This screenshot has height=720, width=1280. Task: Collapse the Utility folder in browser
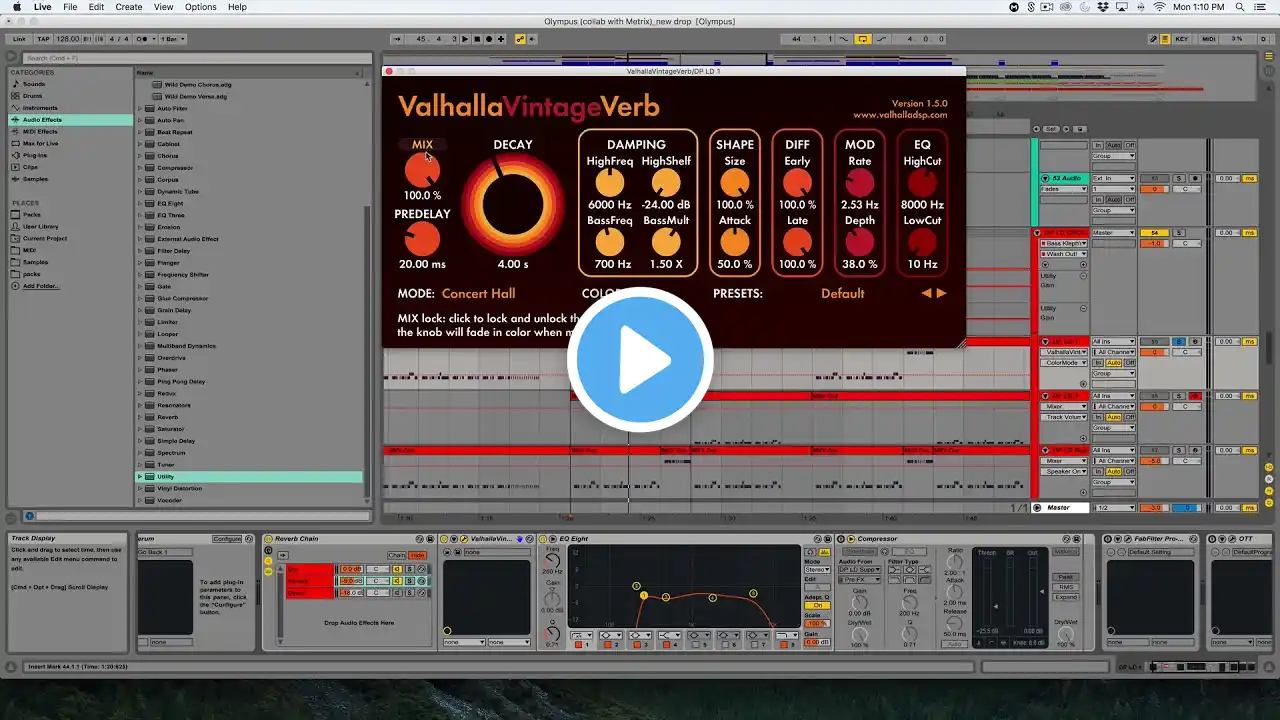coord(140,477)
